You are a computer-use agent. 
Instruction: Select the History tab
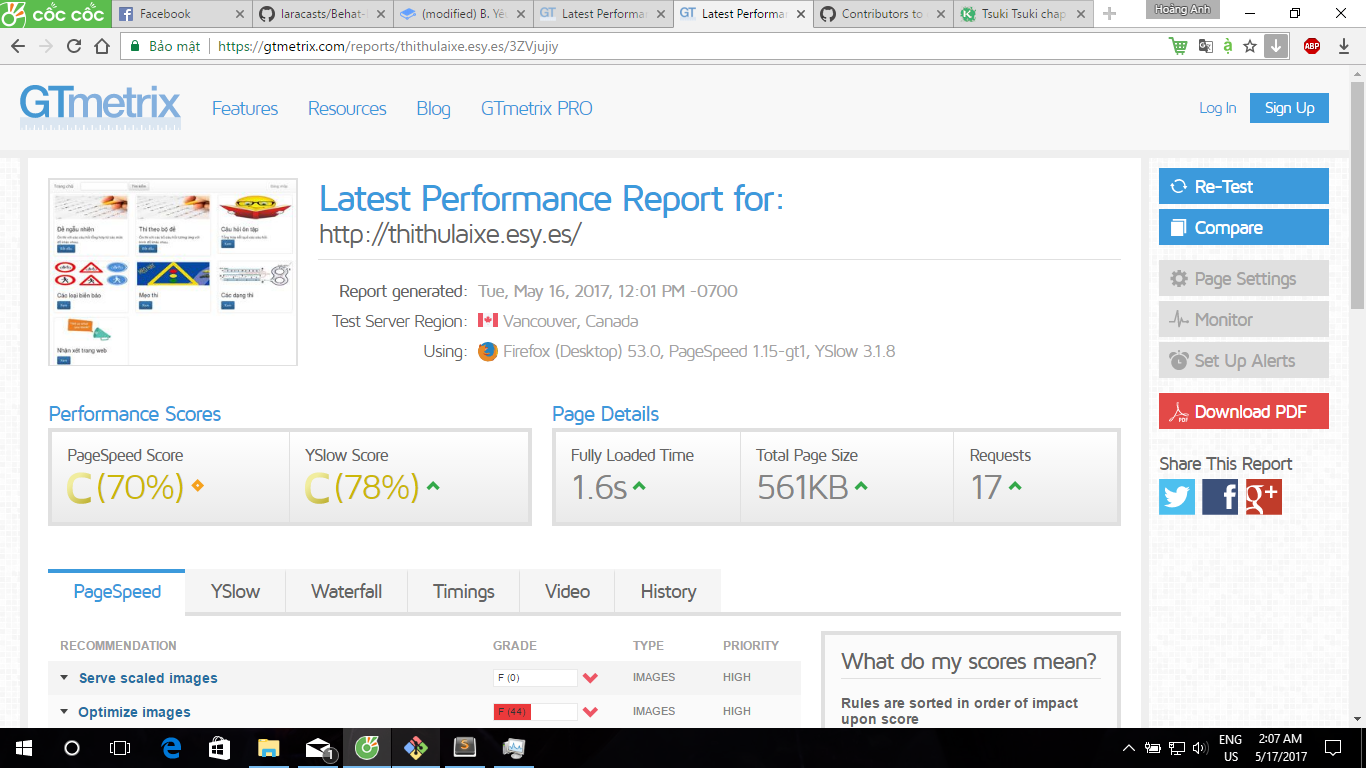pos(668,591)
